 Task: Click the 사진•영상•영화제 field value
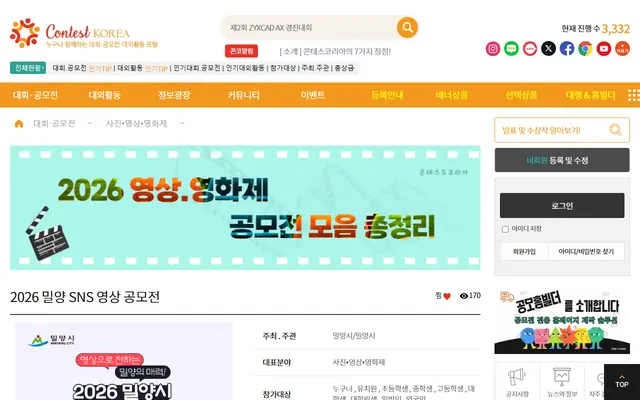(359, 362)
